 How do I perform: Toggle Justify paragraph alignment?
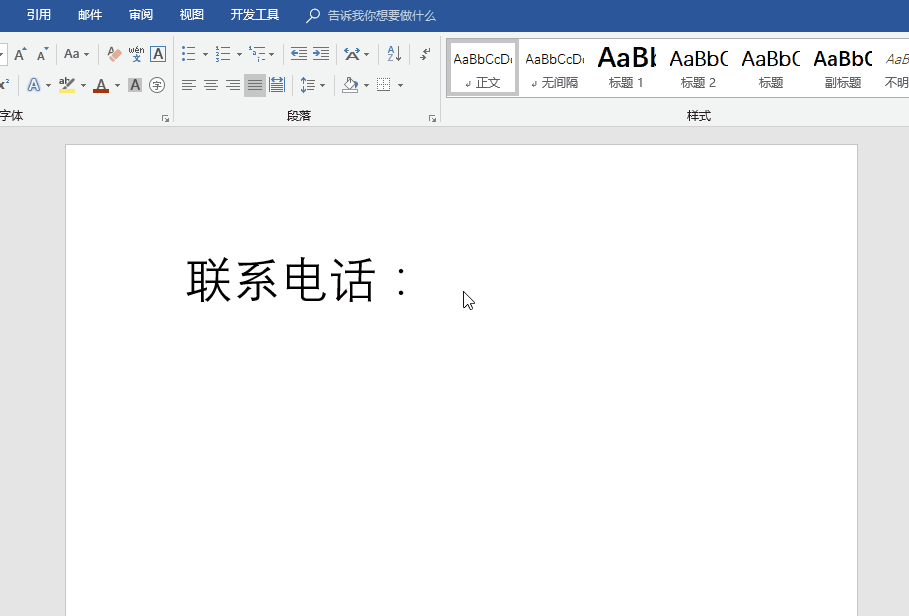255,86
